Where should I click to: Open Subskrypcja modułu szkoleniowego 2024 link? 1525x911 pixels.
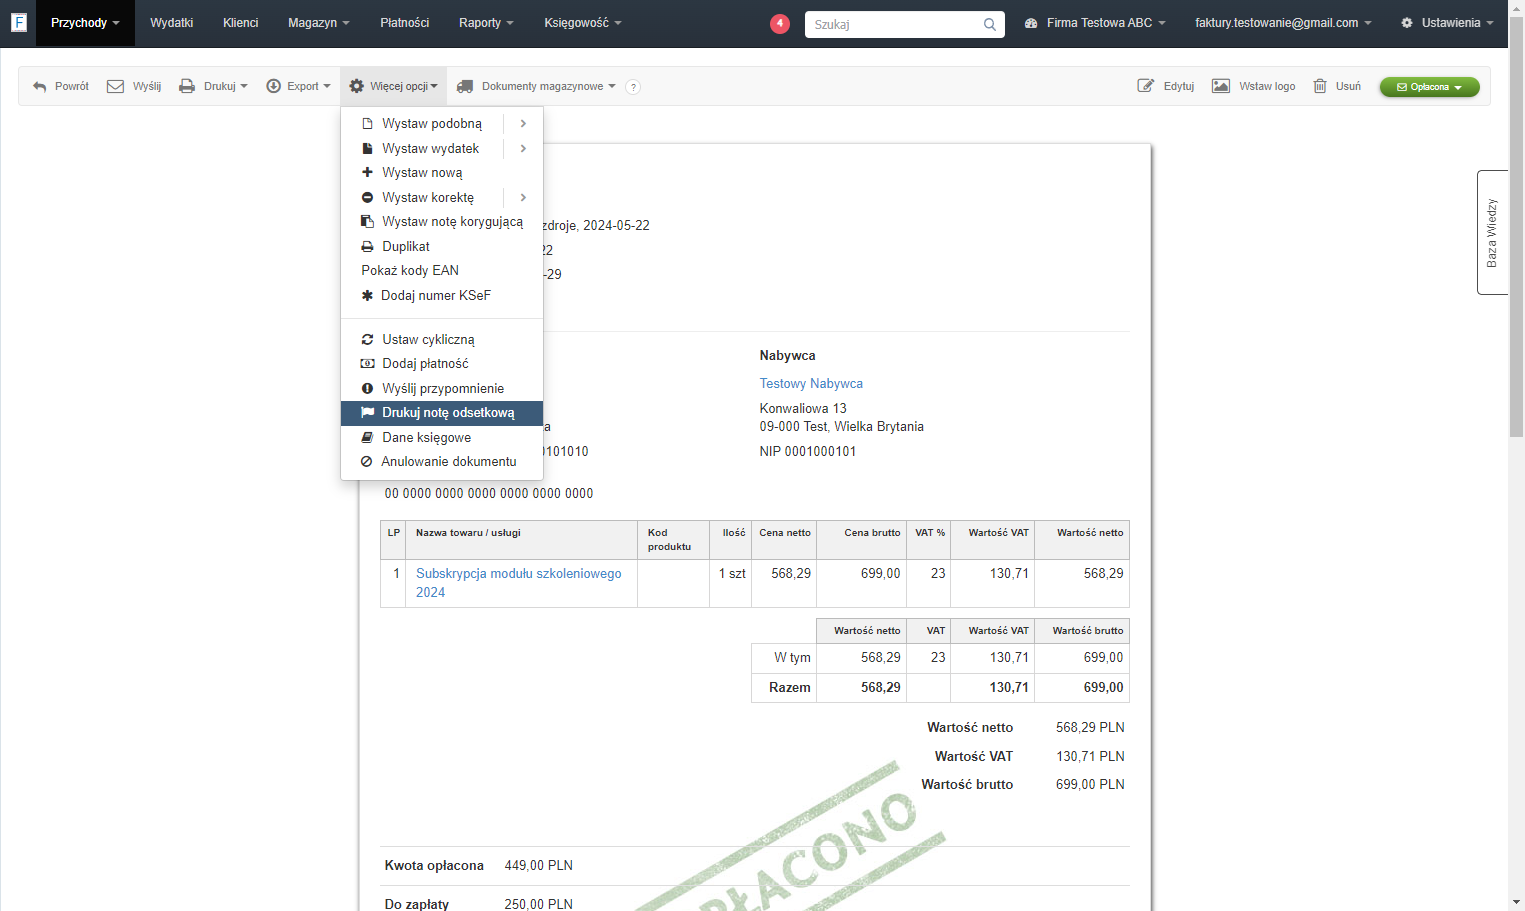tap(519, 583)
